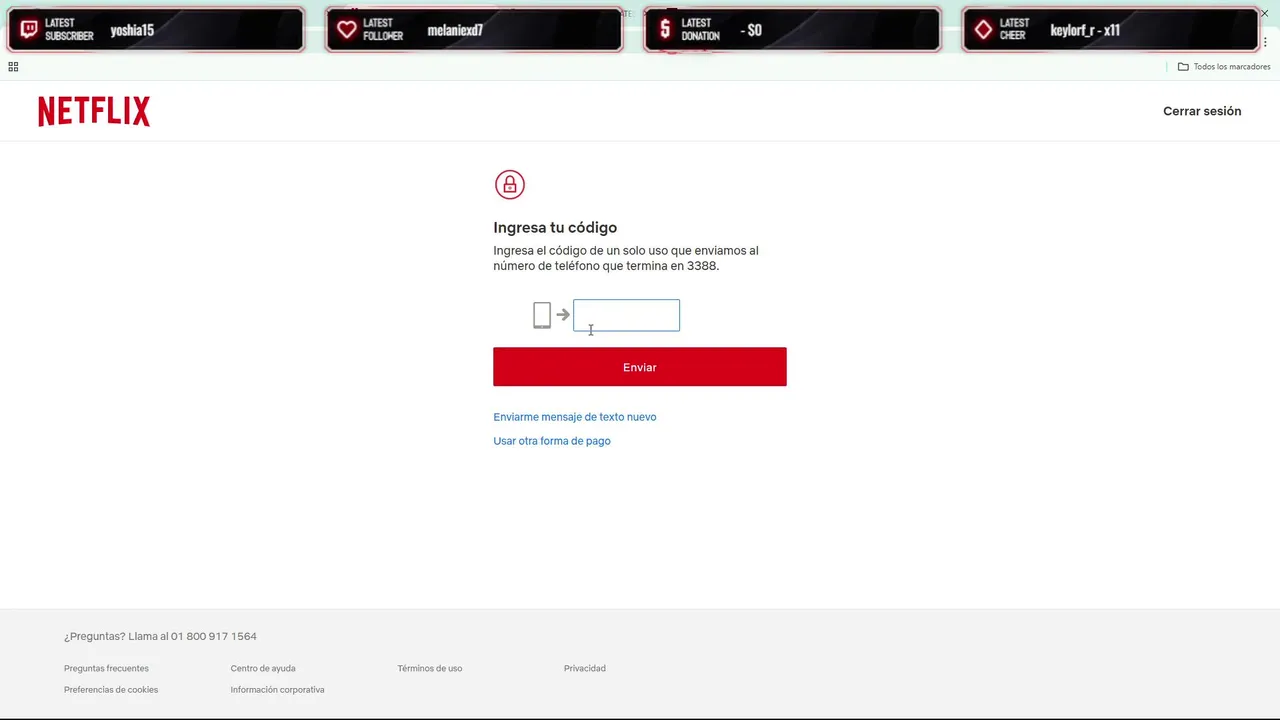Open the Todos los marcadores folder
Viewport: 1280px width, 720px height.
pos(1224,67)
